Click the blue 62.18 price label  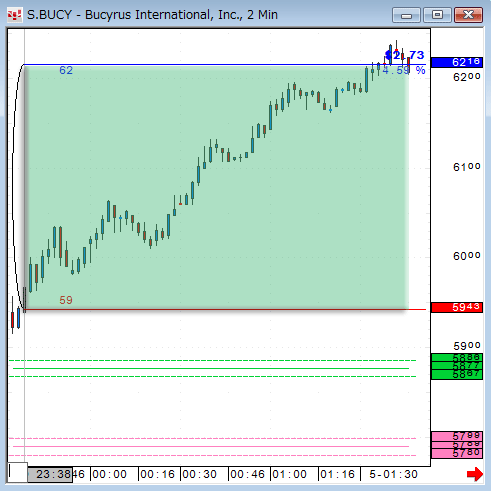[457, 62]
